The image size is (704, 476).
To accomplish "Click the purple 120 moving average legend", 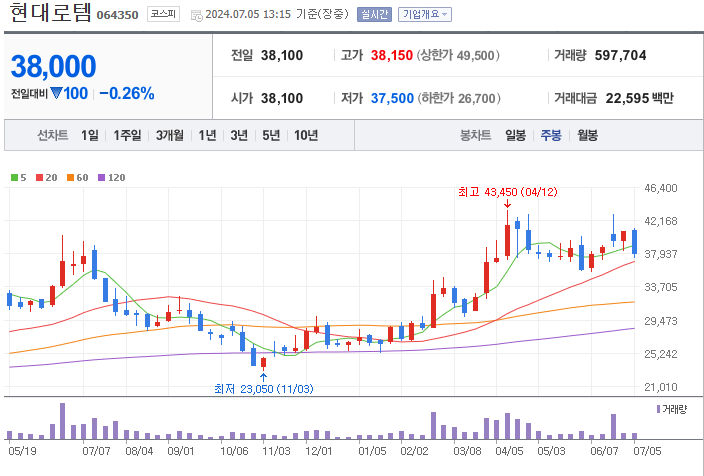I will coord(111,178).
